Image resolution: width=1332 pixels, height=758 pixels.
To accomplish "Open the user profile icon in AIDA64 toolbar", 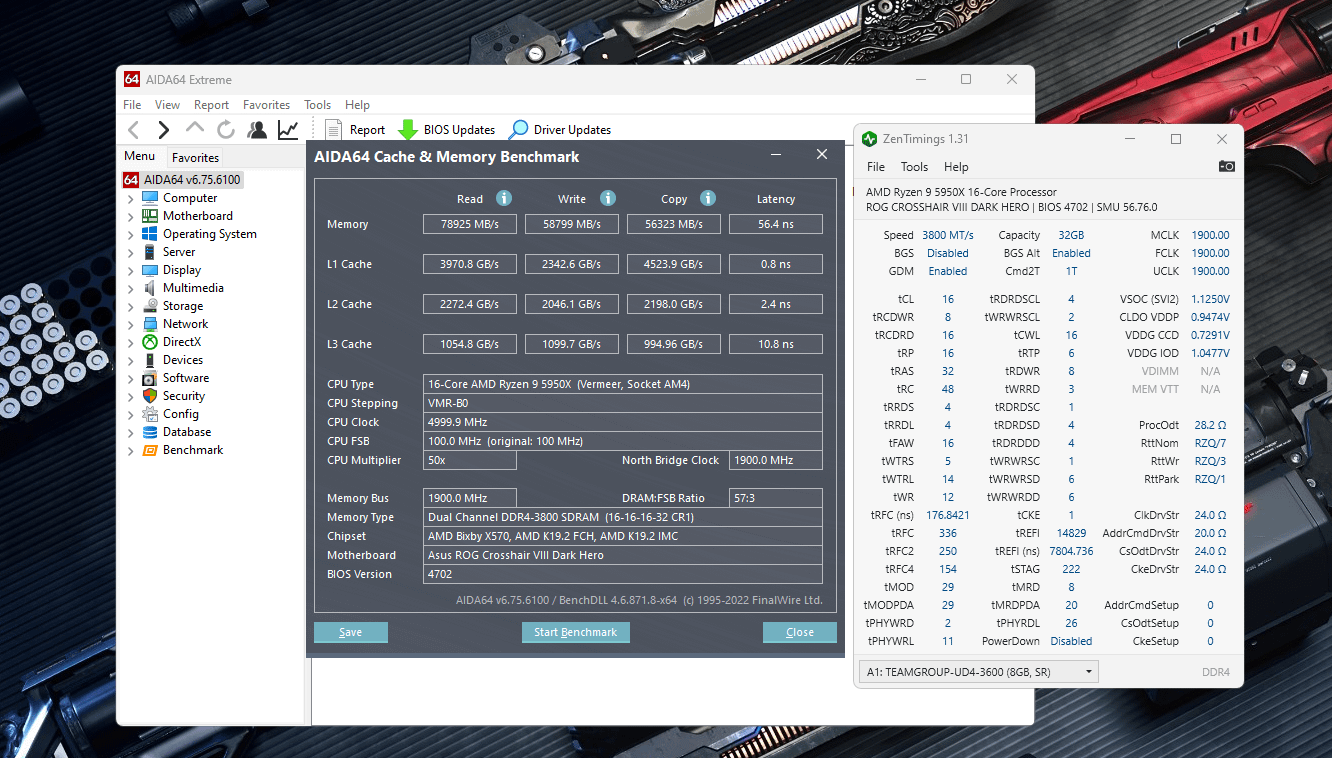I will point(257,129).
